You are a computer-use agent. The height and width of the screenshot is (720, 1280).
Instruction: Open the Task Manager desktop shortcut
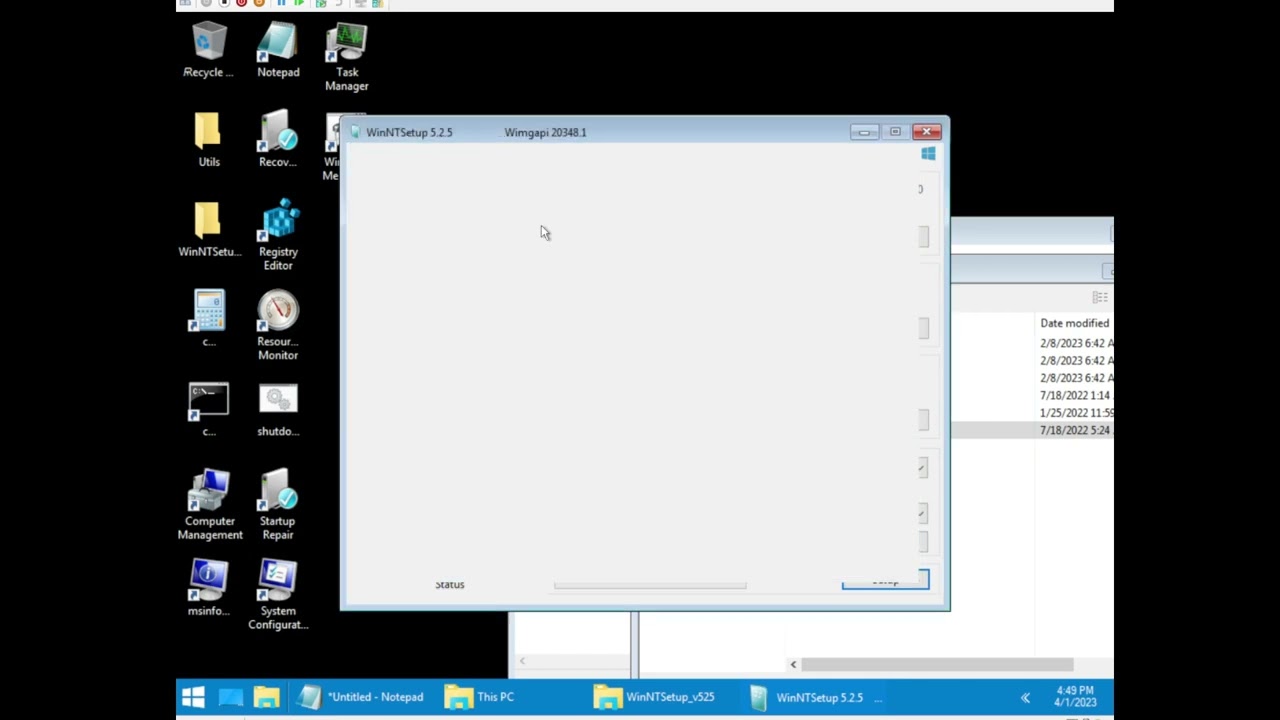point(347,58)
